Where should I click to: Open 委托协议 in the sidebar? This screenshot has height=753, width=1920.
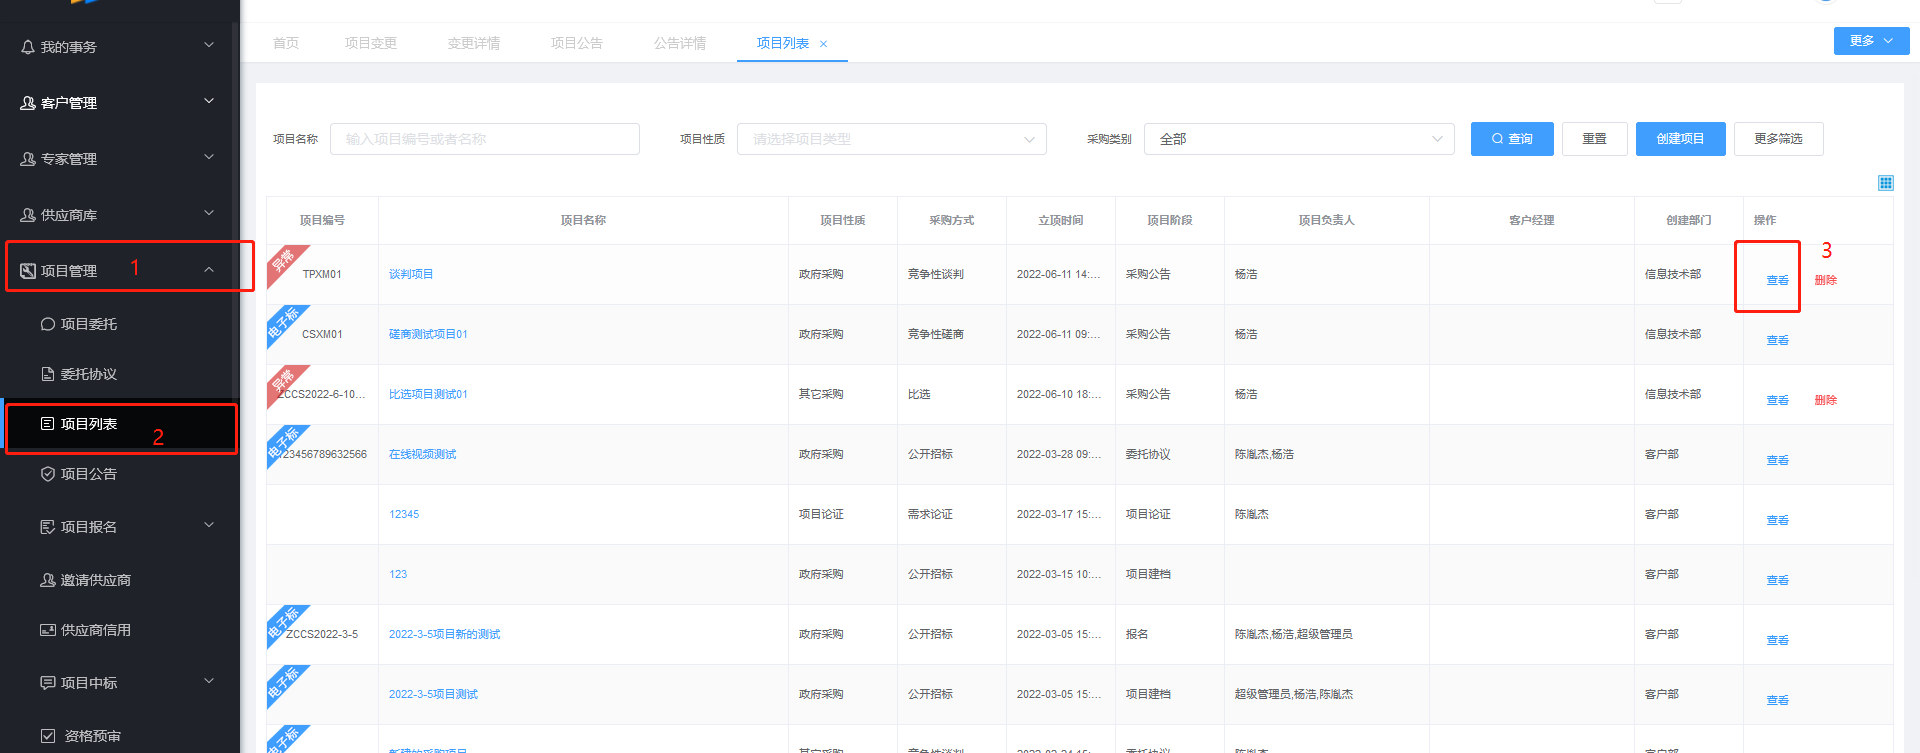click(89, 374)
